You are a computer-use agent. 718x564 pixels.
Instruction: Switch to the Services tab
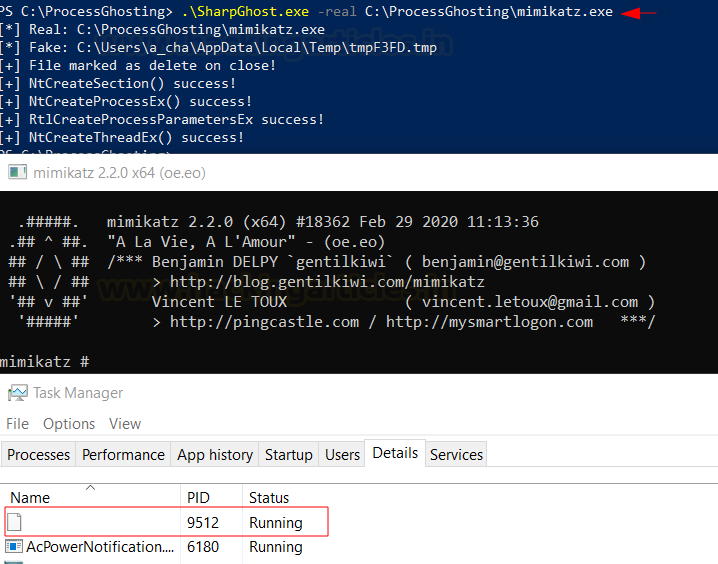pos(456,455)
